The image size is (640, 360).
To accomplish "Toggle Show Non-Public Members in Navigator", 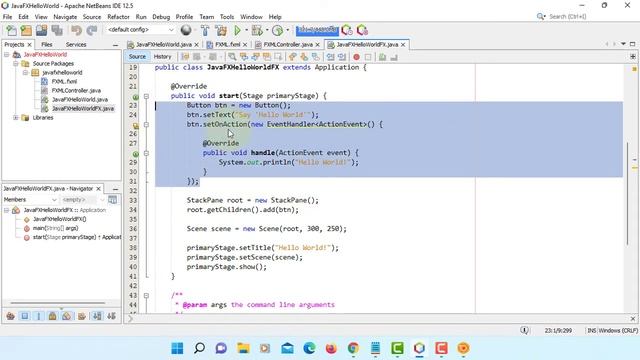I will (53, 316).
